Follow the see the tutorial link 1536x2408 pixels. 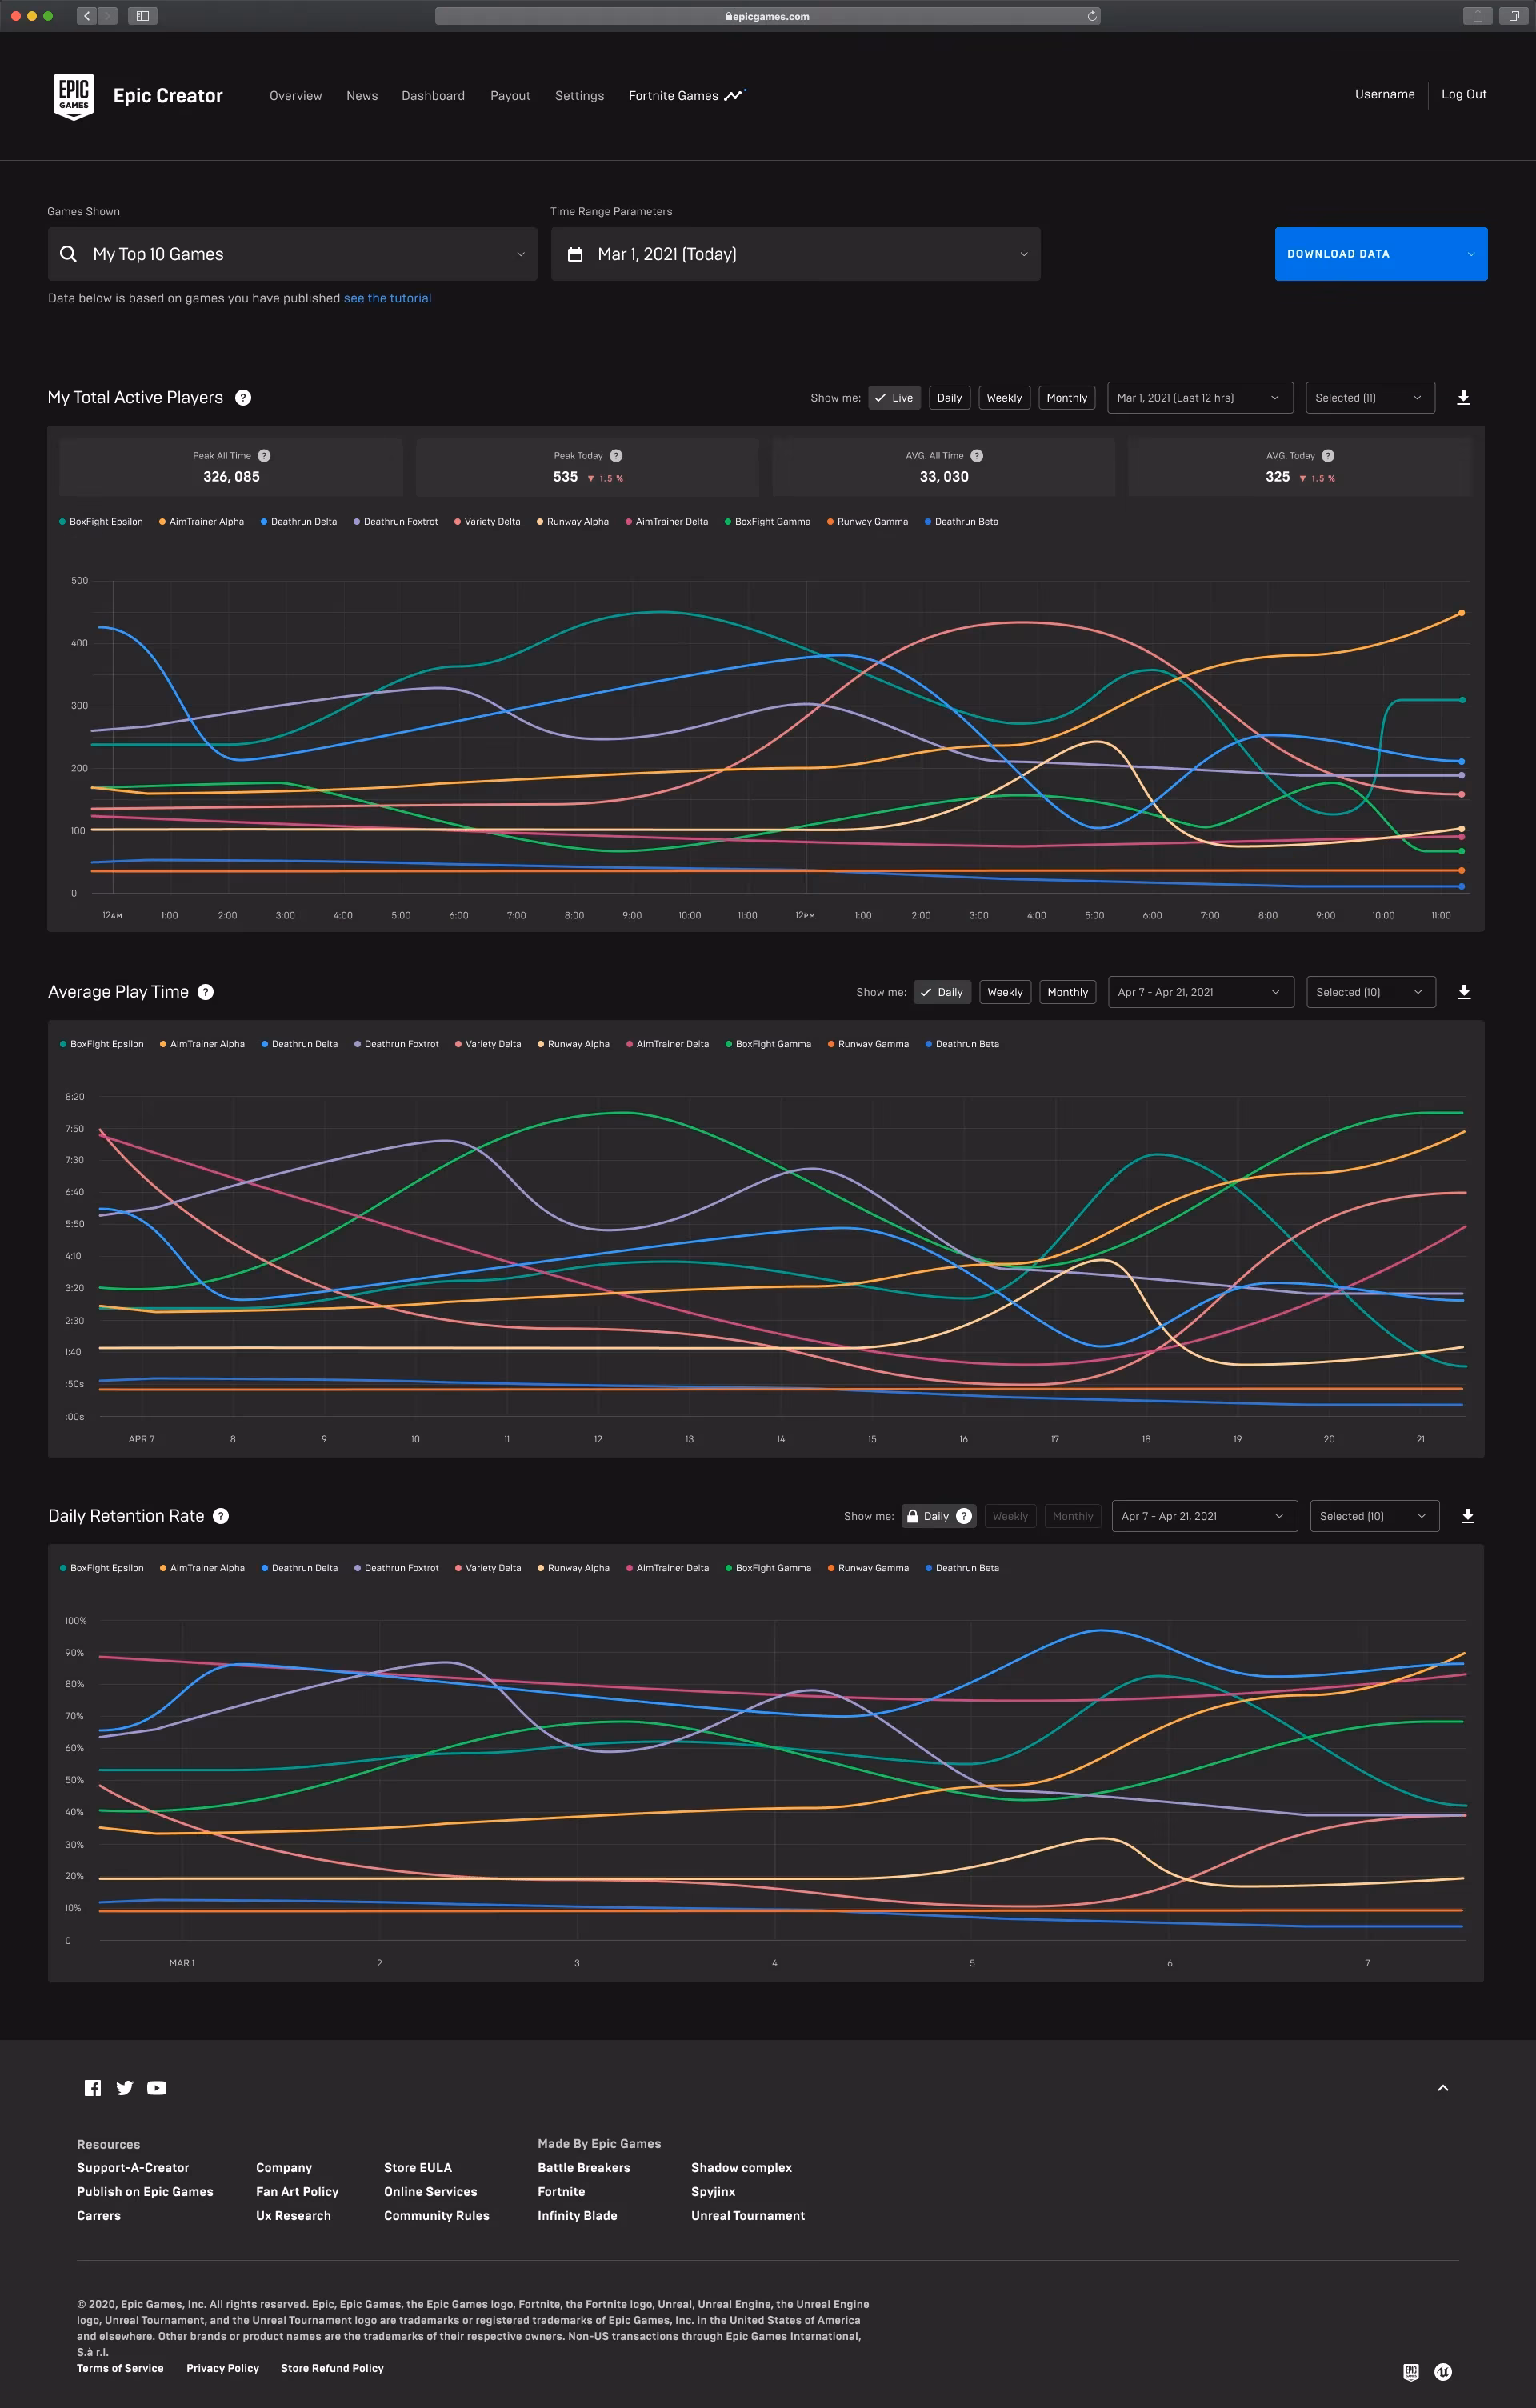387,298
